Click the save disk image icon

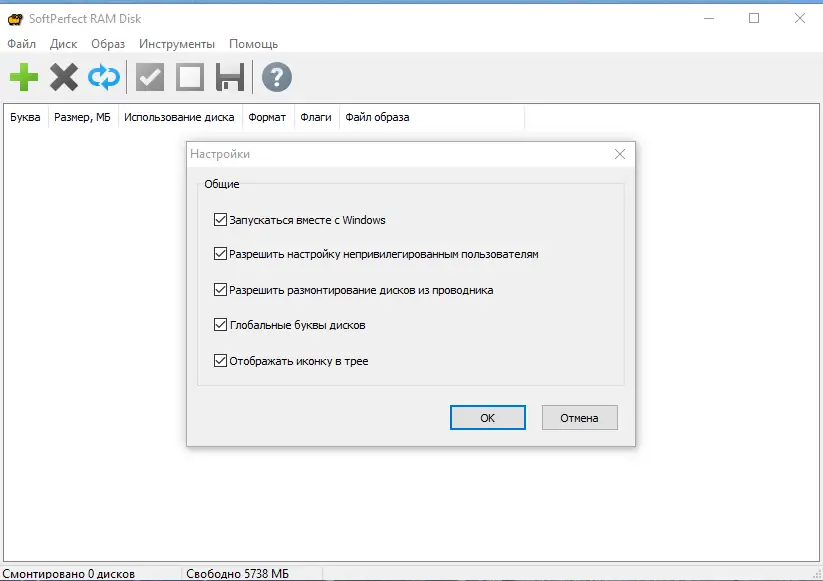(x=231, y=77)
